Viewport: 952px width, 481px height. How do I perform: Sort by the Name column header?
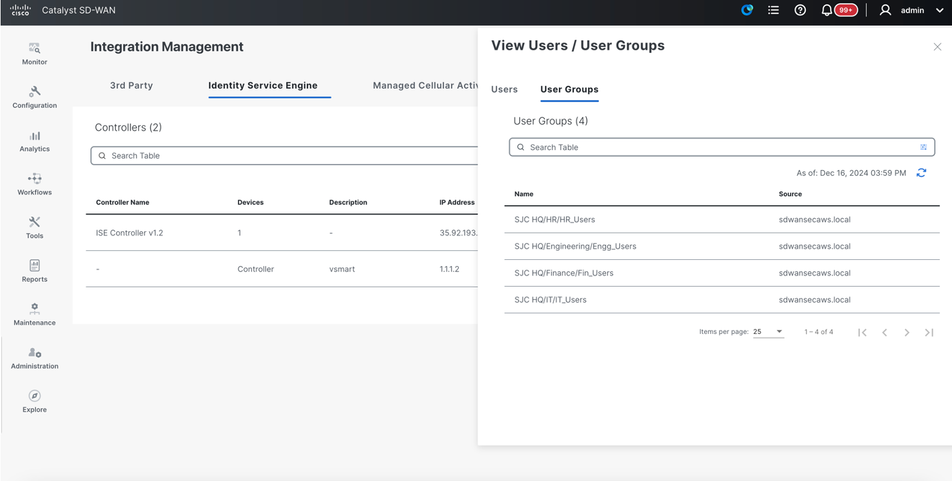tap(523, 194)
